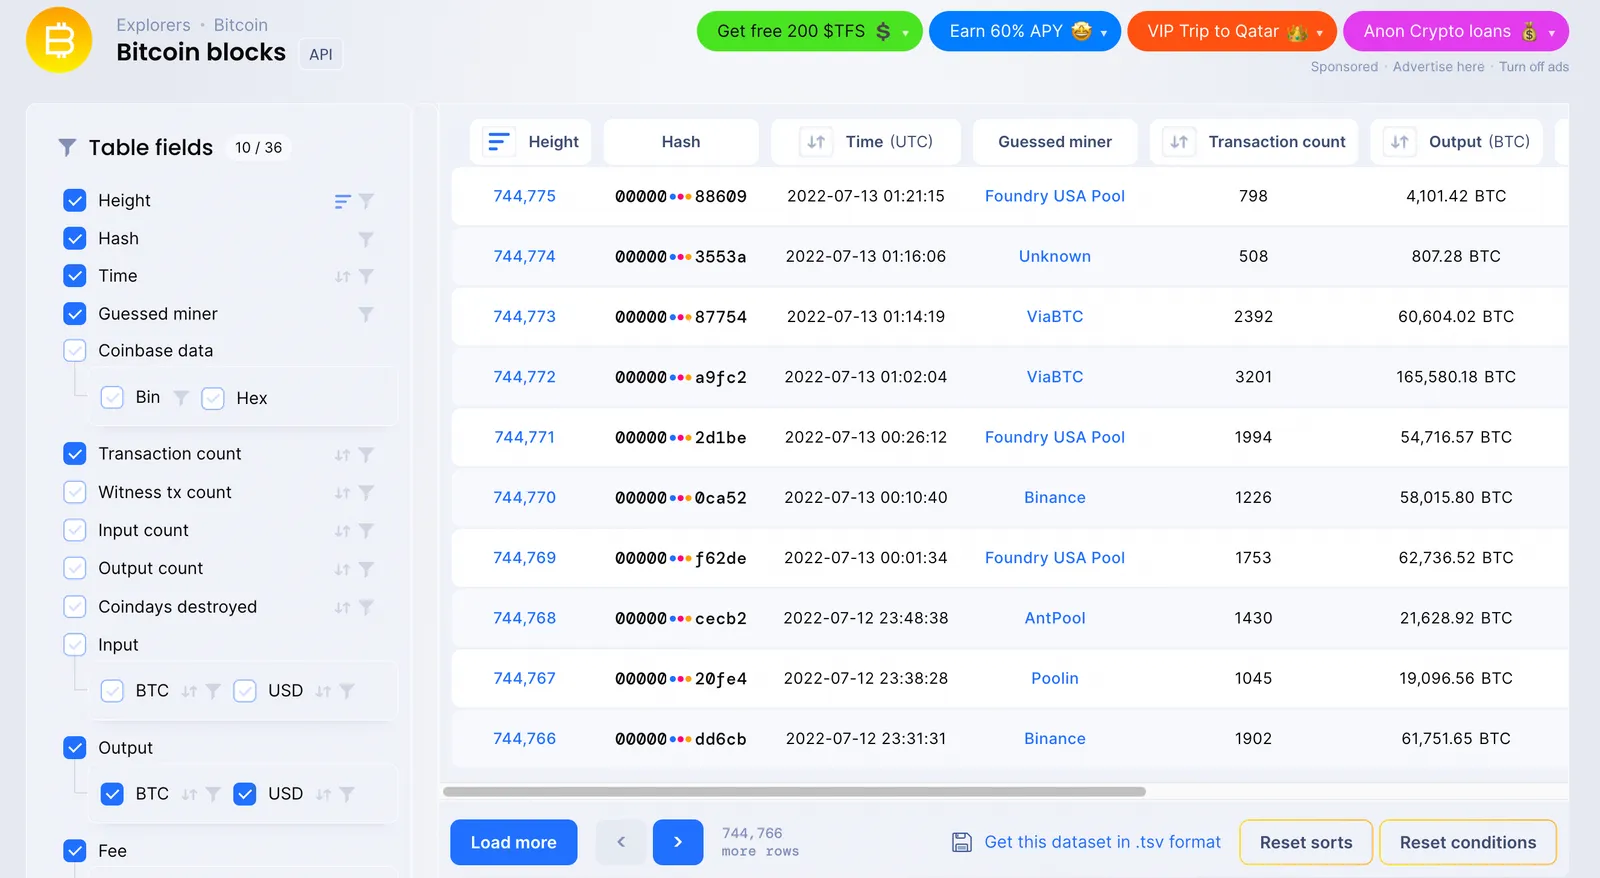Image resolution: width=1600 pixels, height=878 pixels.
Task: Enable the Input BTC checkbox
Action: (x=113, y=691)
